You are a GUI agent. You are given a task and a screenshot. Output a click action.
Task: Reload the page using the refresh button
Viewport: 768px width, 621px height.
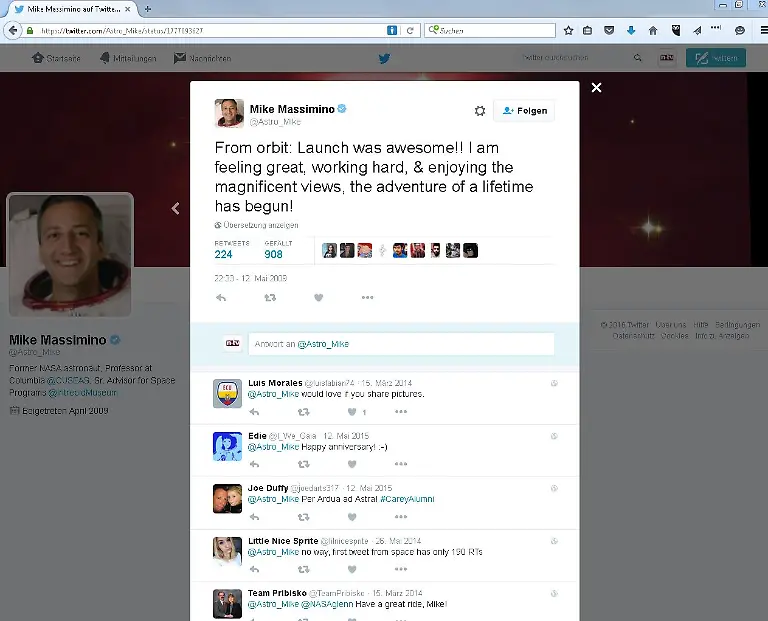point(410,30)
